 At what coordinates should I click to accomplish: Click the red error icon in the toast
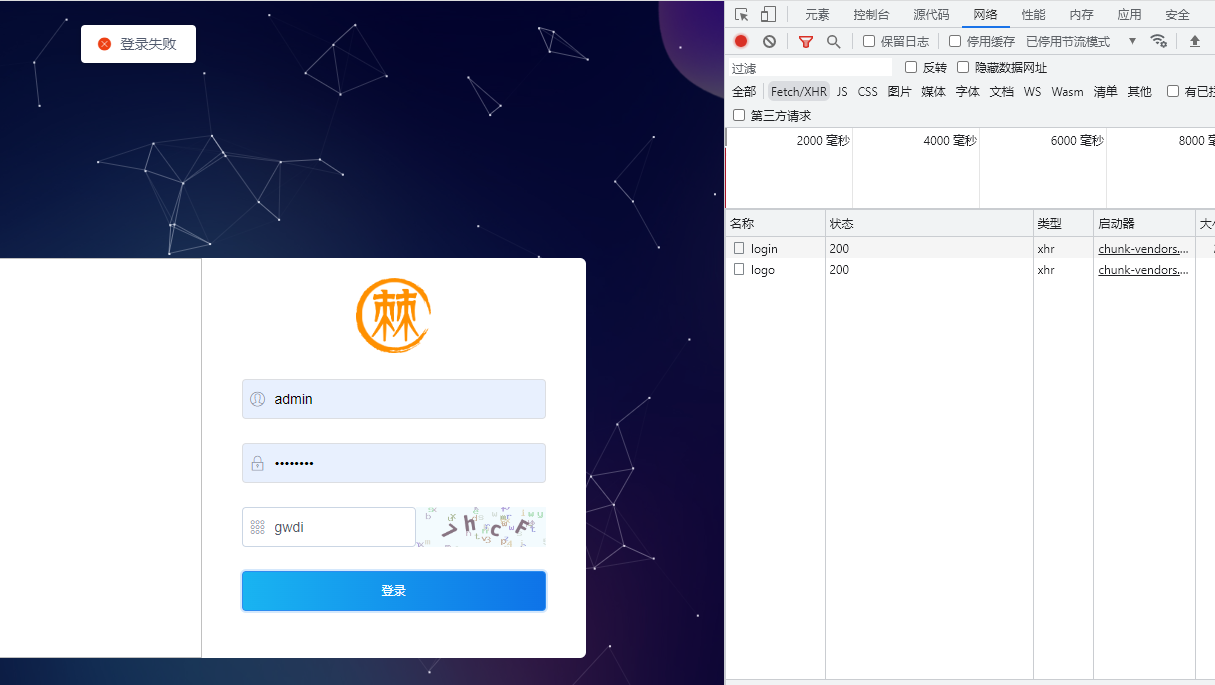click(x=104, y=44)
